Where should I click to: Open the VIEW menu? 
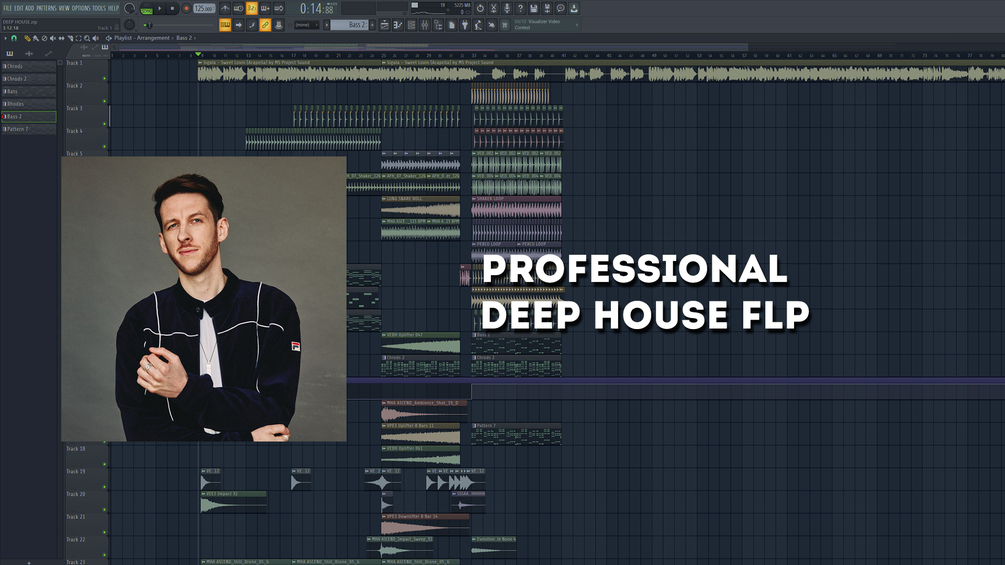point(64,8)
